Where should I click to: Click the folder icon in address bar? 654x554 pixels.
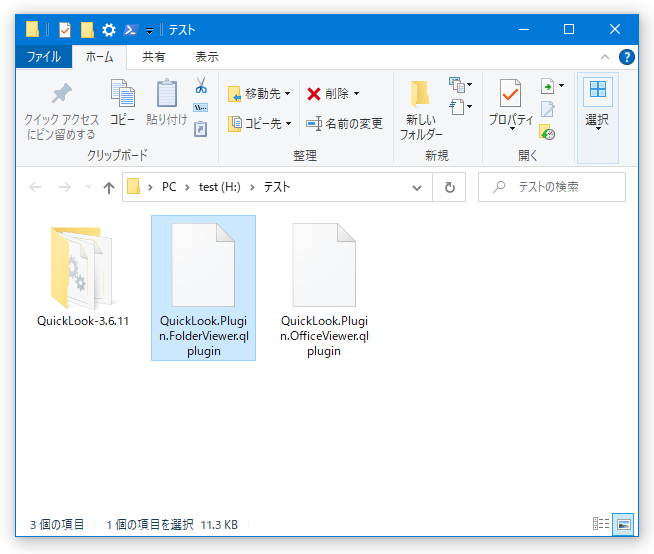(133, 186)
